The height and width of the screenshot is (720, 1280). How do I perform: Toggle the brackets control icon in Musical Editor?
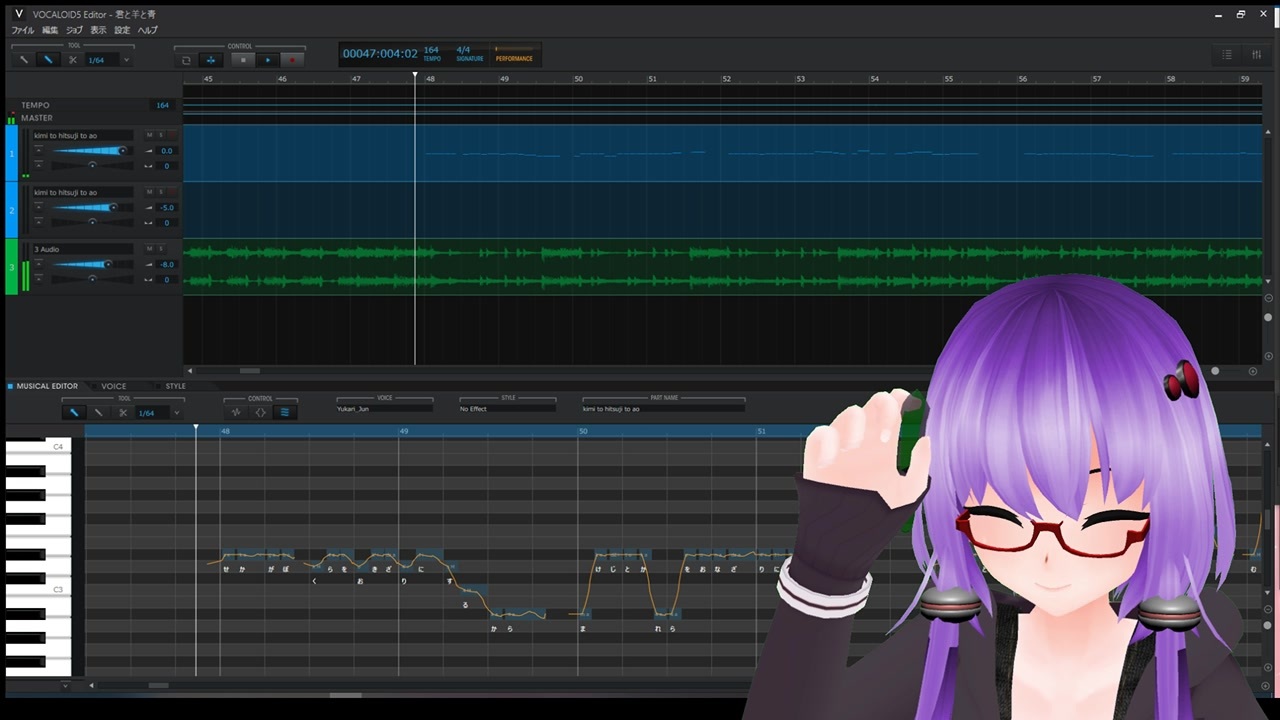260,412
